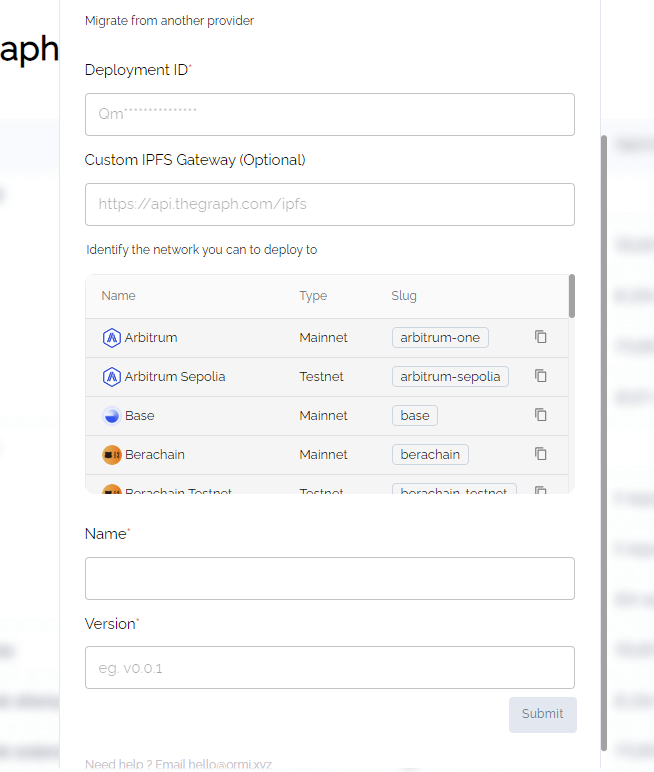Click the Berachain network name
The height and width of the screenshot is (772, 654).
(x=155, y=454)
